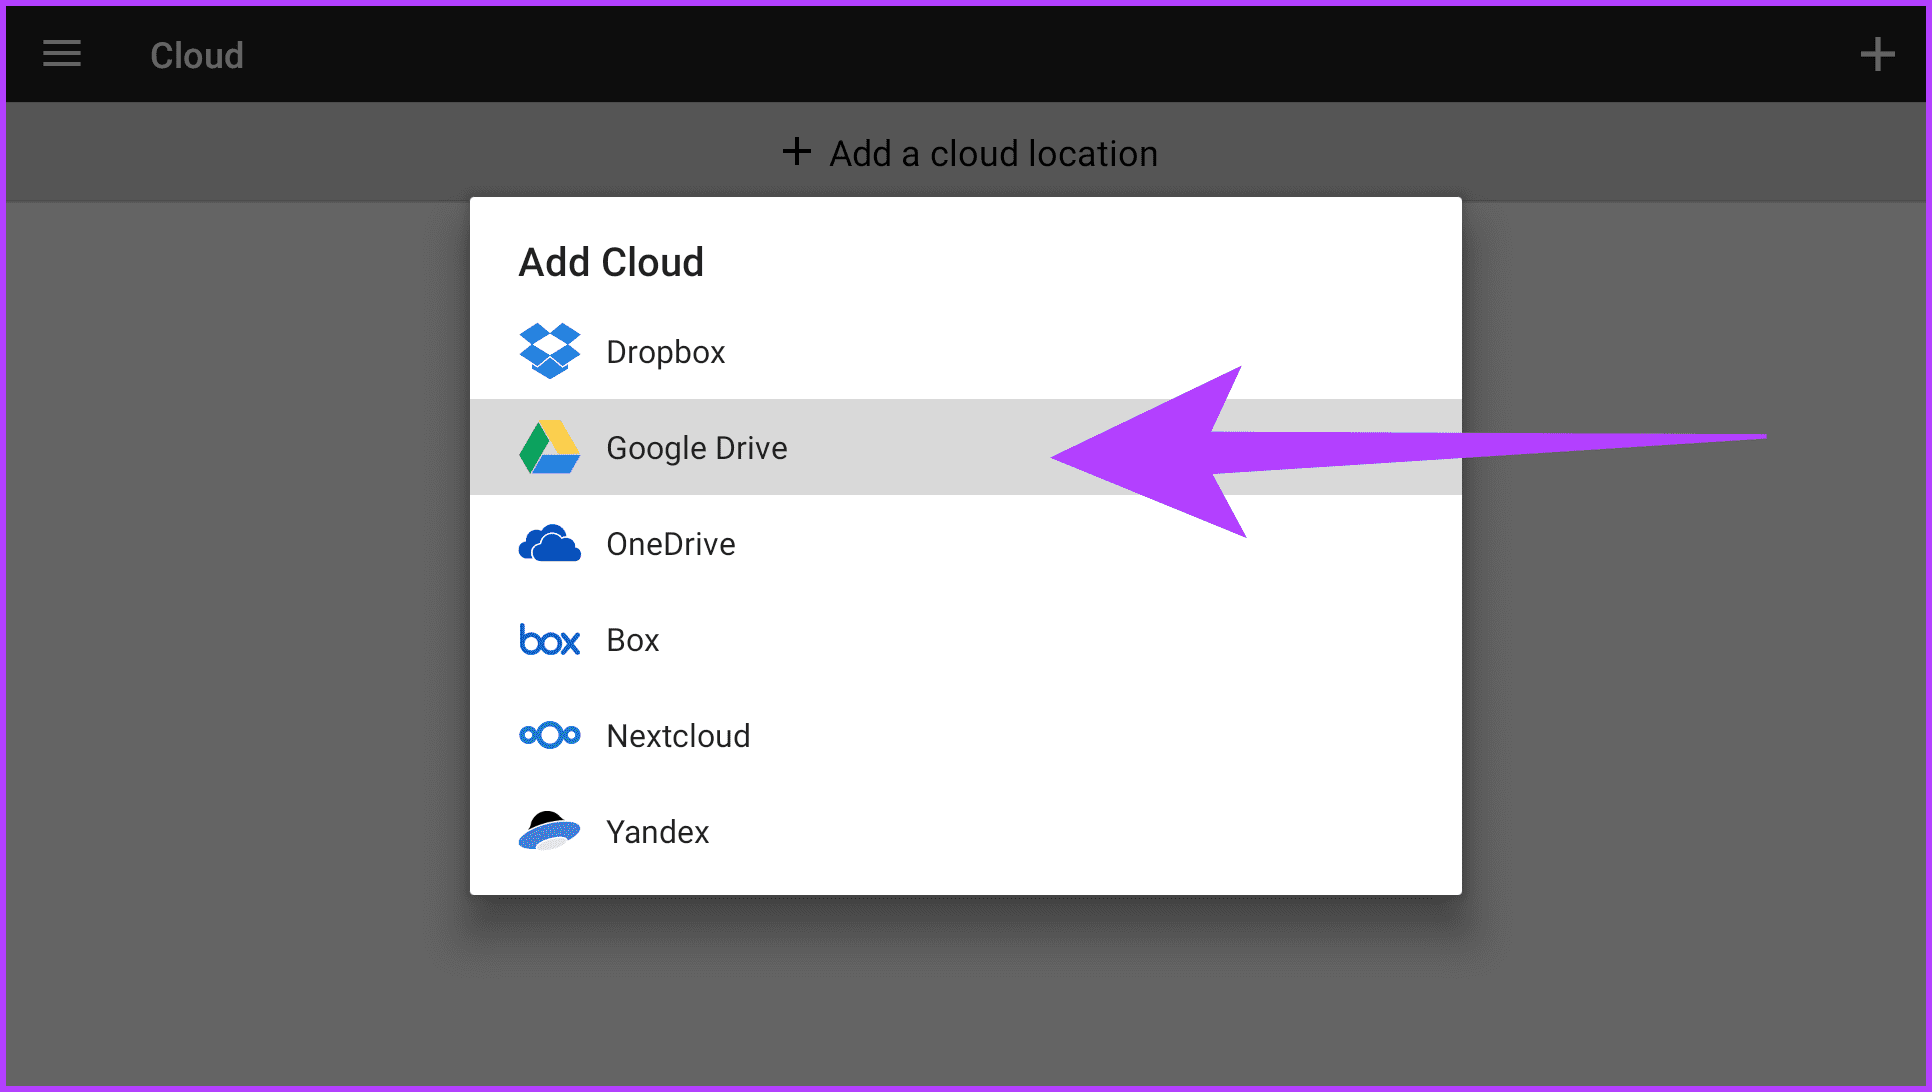
Task: Click the plus icon beside Add a cloud location
Action: (796, 152)
